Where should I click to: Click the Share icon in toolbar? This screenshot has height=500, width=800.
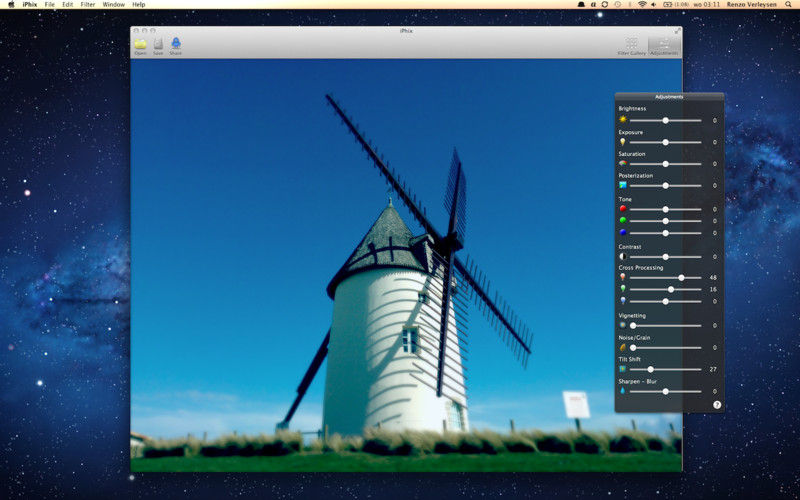tap(176, 43)
